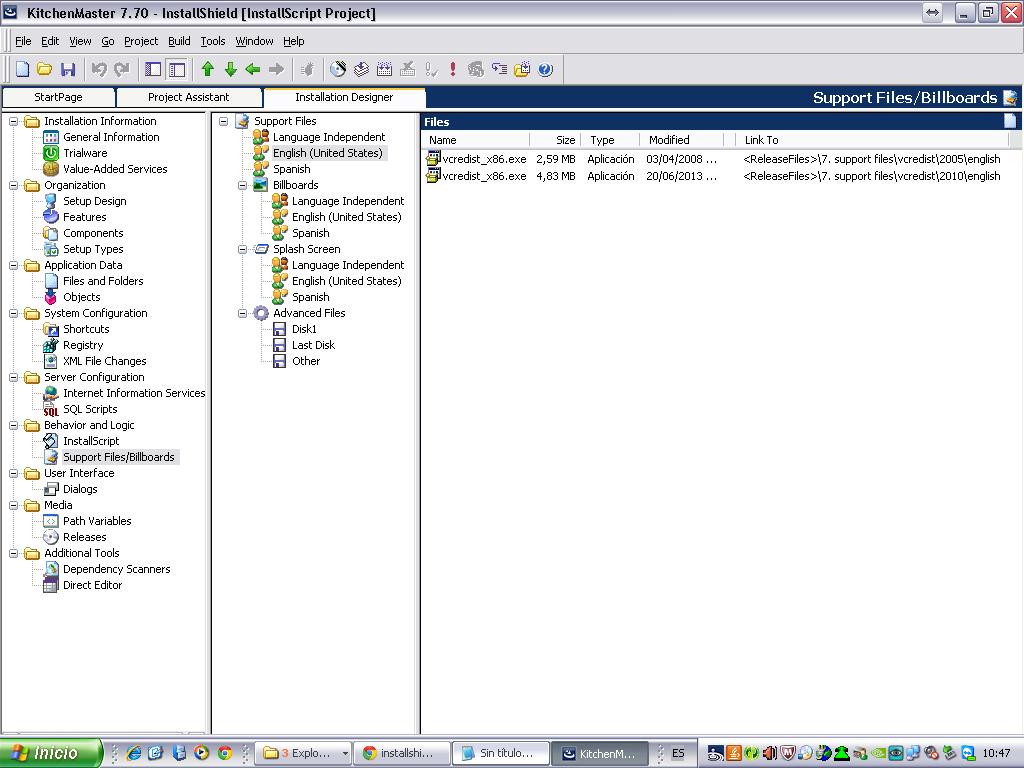Switch to the installshi... Chrome taskbar window
The width and height of the screenshot is (1024, 768).
402,753
